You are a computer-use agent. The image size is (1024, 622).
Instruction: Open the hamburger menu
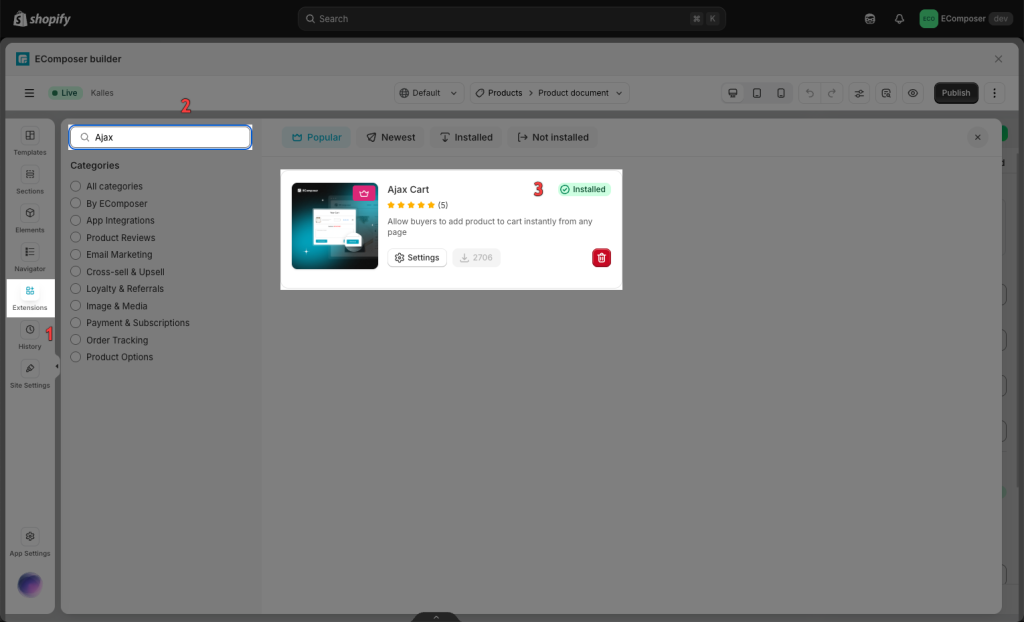pyautogui.click(x=29, y=93)
